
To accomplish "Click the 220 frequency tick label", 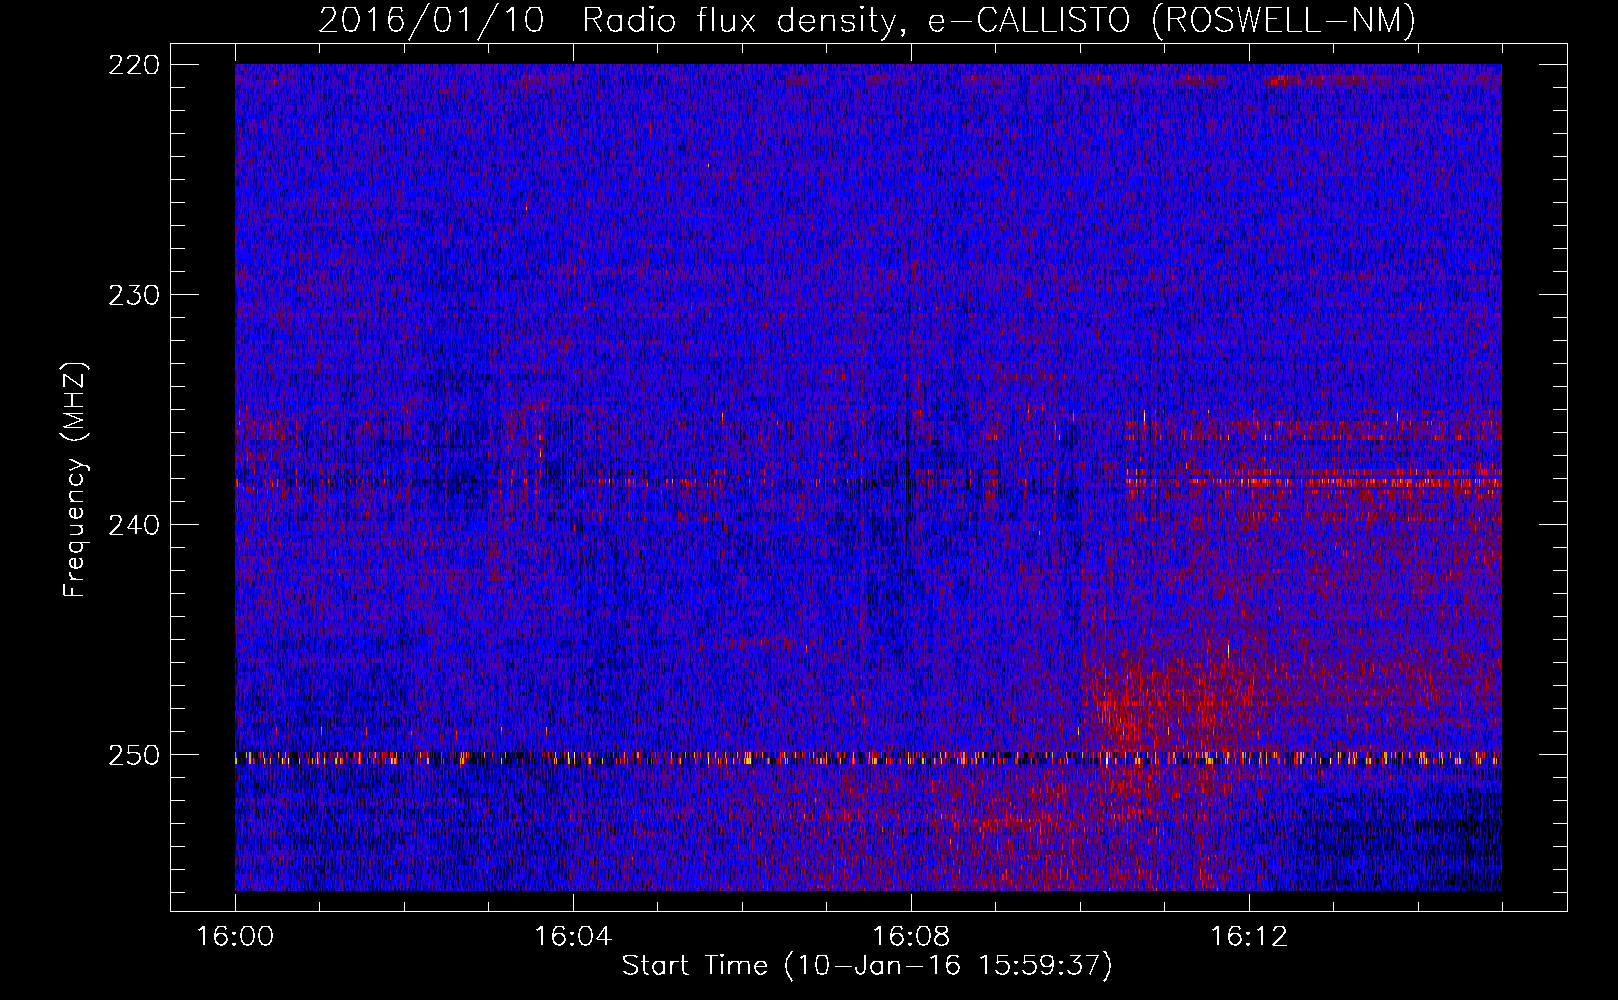I will (x=133, y=64).
